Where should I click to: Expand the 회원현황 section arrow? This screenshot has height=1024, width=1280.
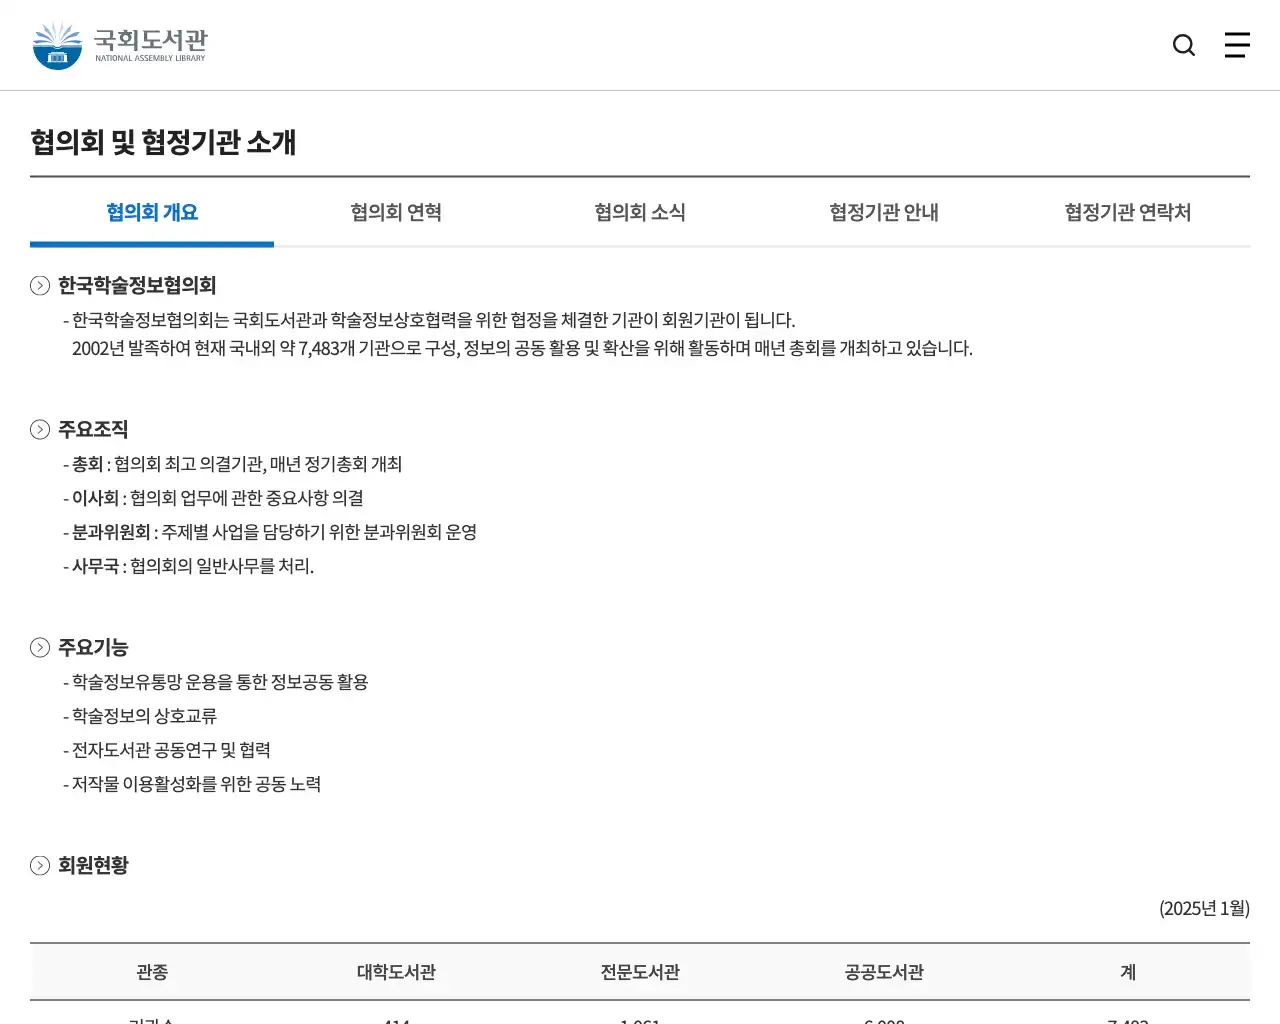pyautogui.click(x=40, y=866)
